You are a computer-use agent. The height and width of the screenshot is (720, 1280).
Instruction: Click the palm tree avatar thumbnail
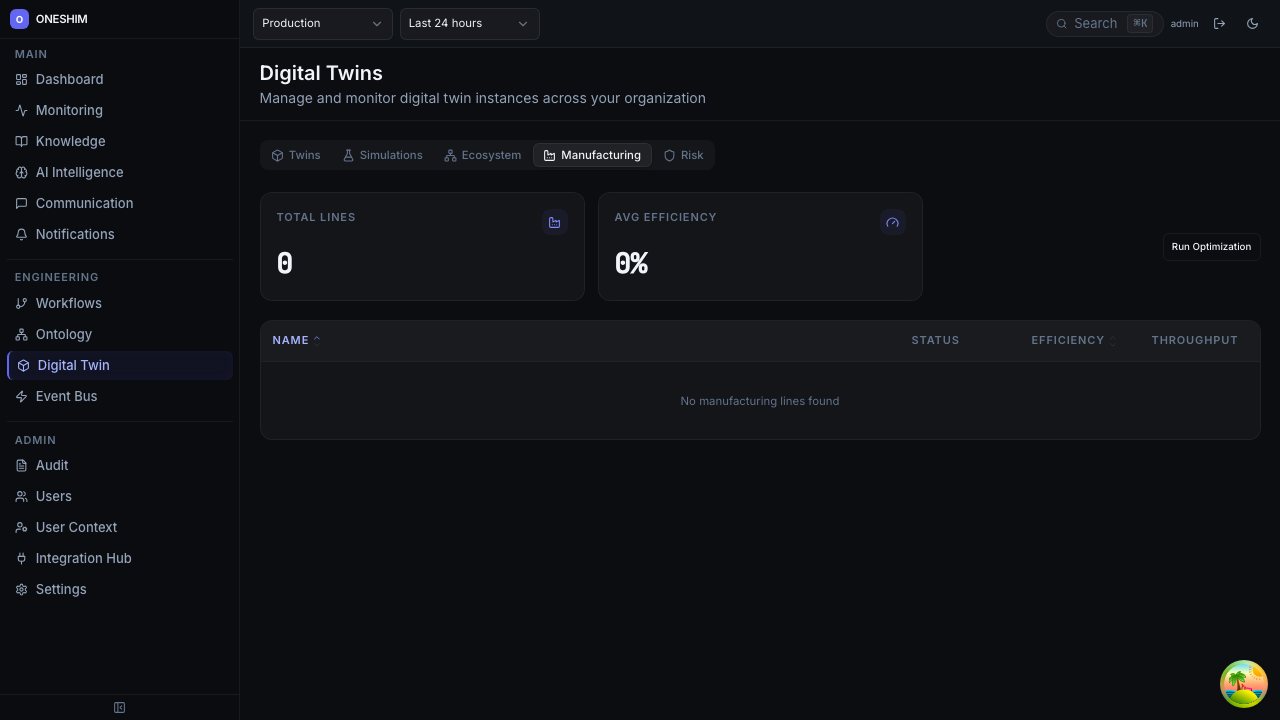(1243, 684)
